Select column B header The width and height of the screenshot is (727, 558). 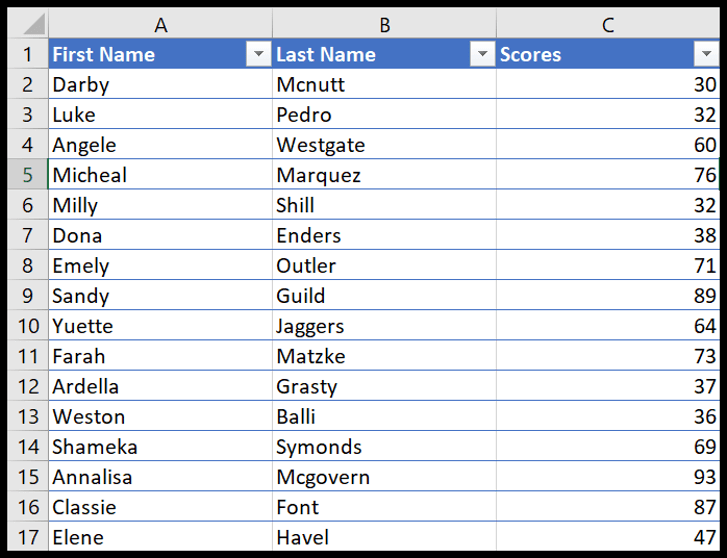tap(384, 24)
